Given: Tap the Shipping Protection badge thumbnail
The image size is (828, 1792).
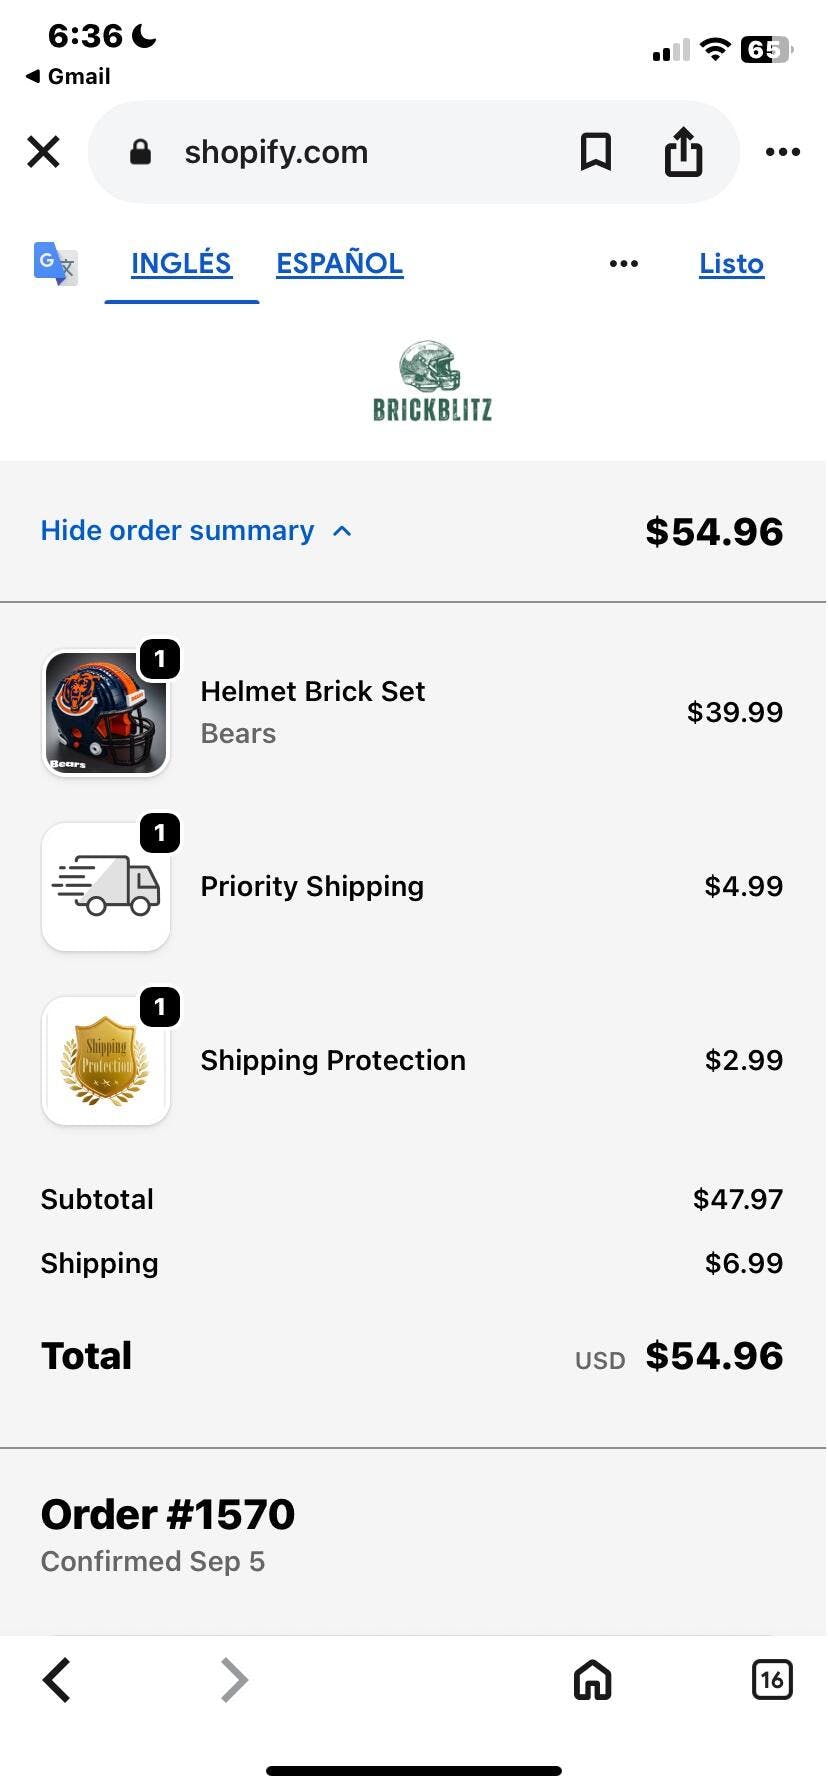Looking at the screenshot, I should pos(106,1061).
